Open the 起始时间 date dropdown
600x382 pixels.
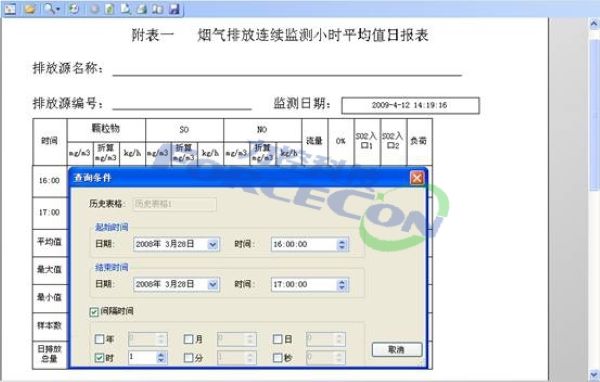(x=213, y=244)
